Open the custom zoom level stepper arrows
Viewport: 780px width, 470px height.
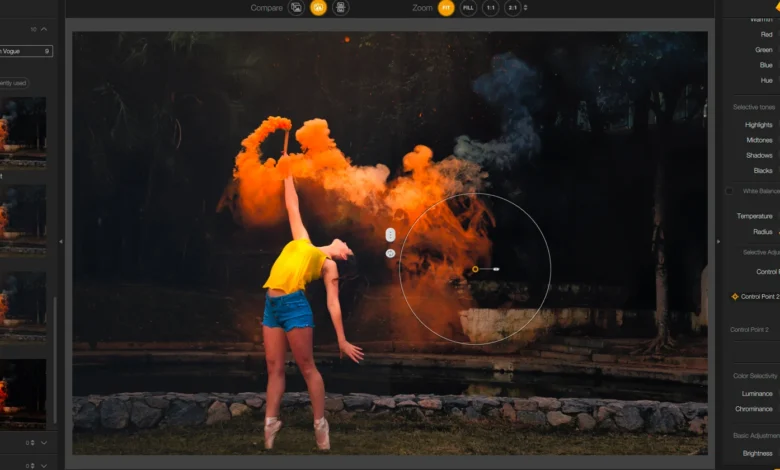[x=525, y=7]
